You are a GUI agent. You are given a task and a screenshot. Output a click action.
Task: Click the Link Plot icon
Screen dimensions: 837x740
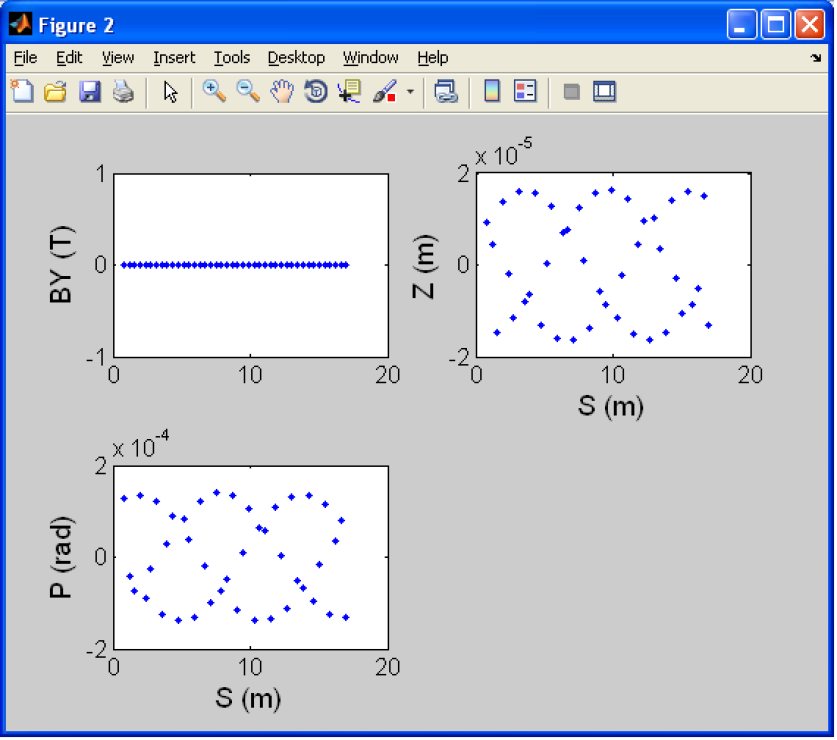click(x=446, y=92)
